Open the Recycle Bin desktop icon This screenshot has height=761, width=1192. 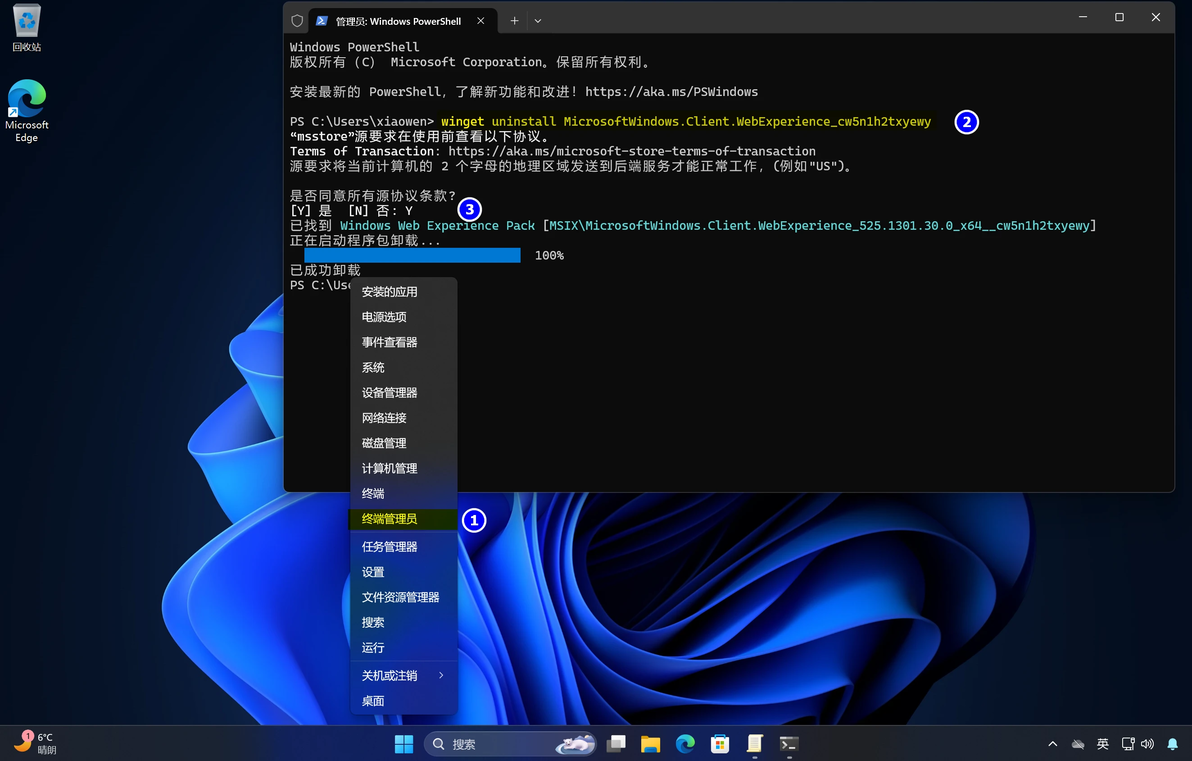pos(27,27)
